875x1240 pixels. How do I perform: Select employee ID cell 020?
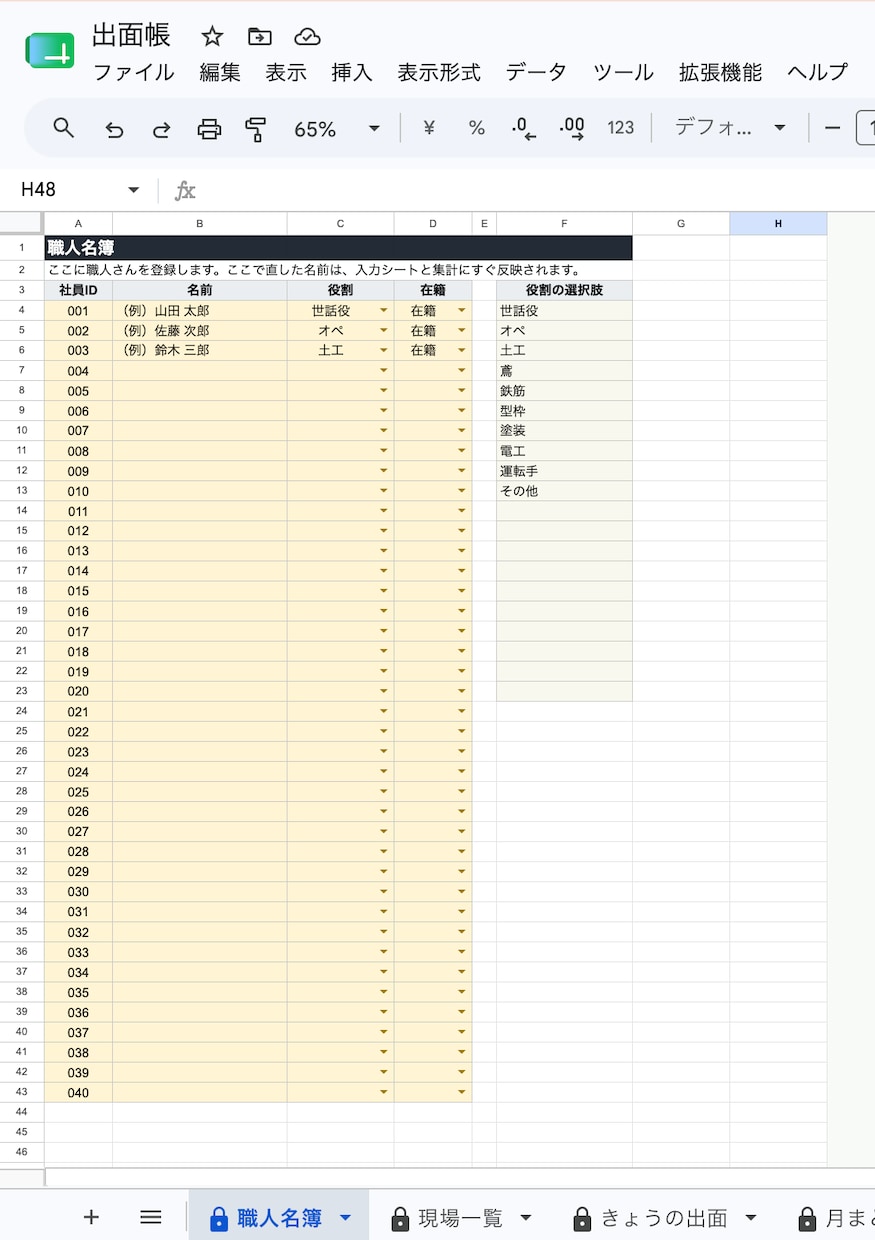pos(78,691)
